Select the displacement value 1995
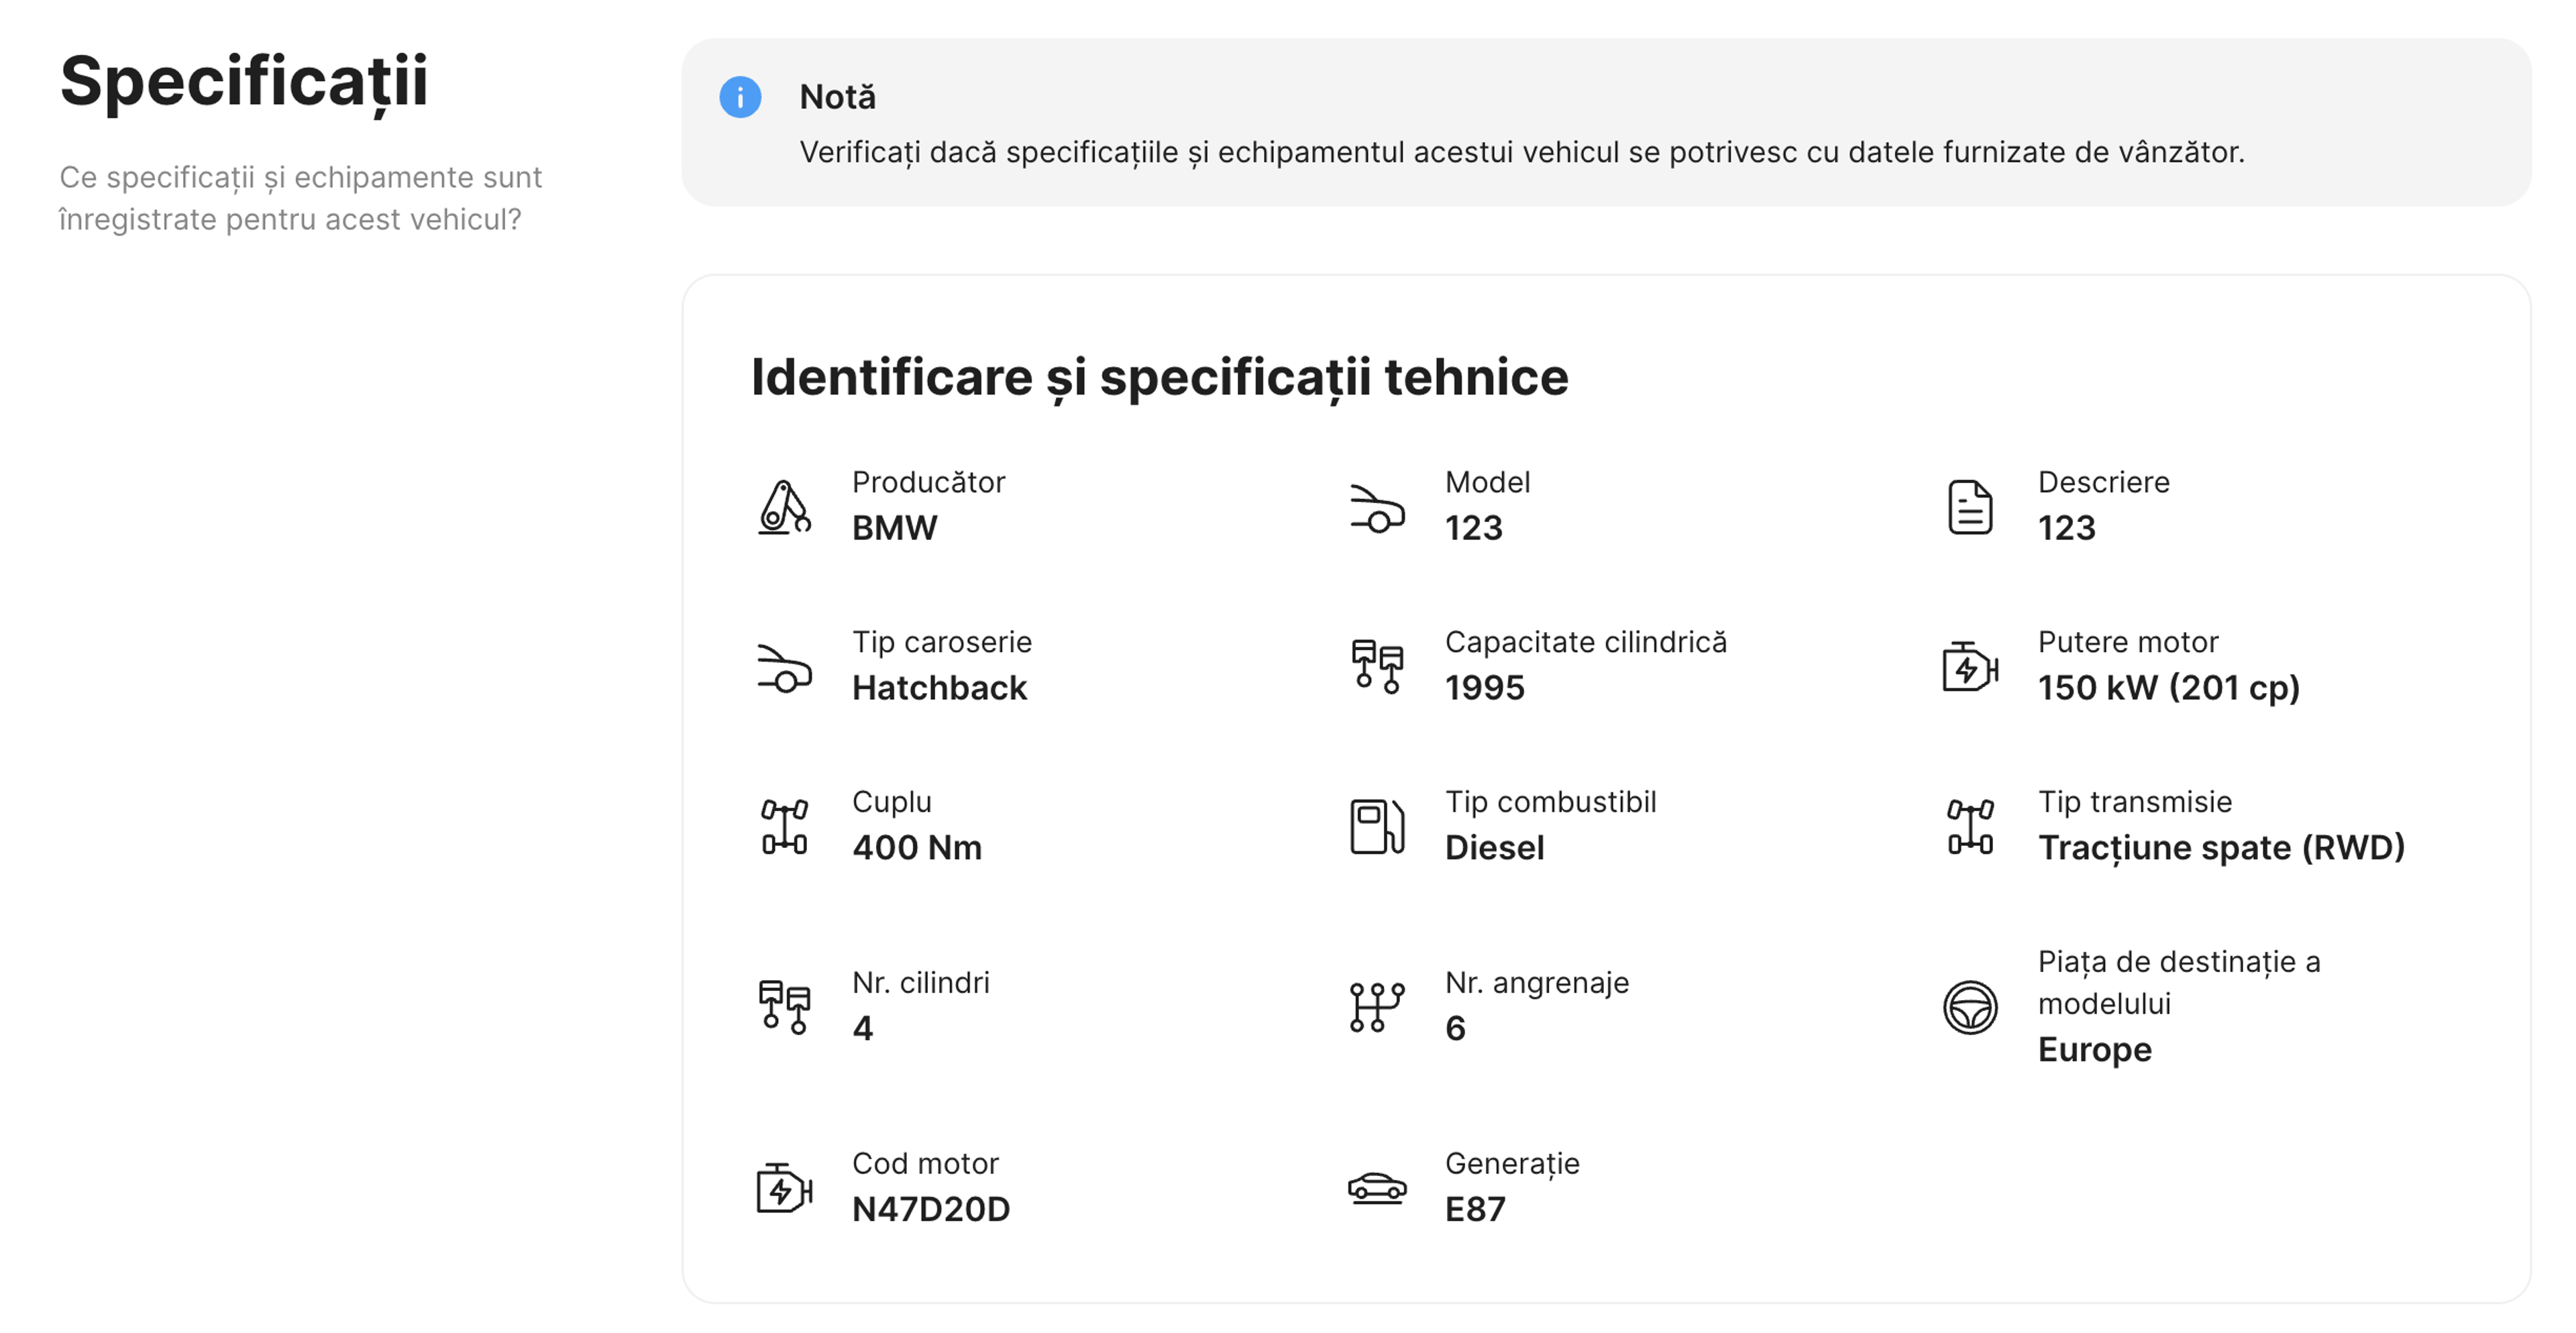 1484,688
